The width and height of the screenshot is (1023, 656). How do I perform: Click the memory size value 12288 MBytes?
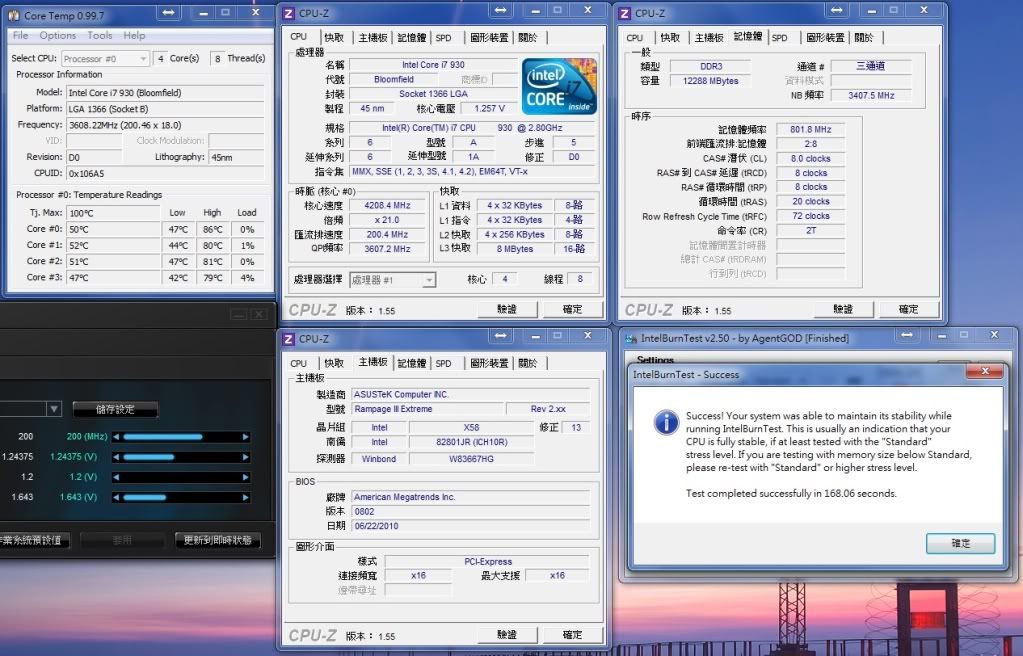[x=710, y=81]
